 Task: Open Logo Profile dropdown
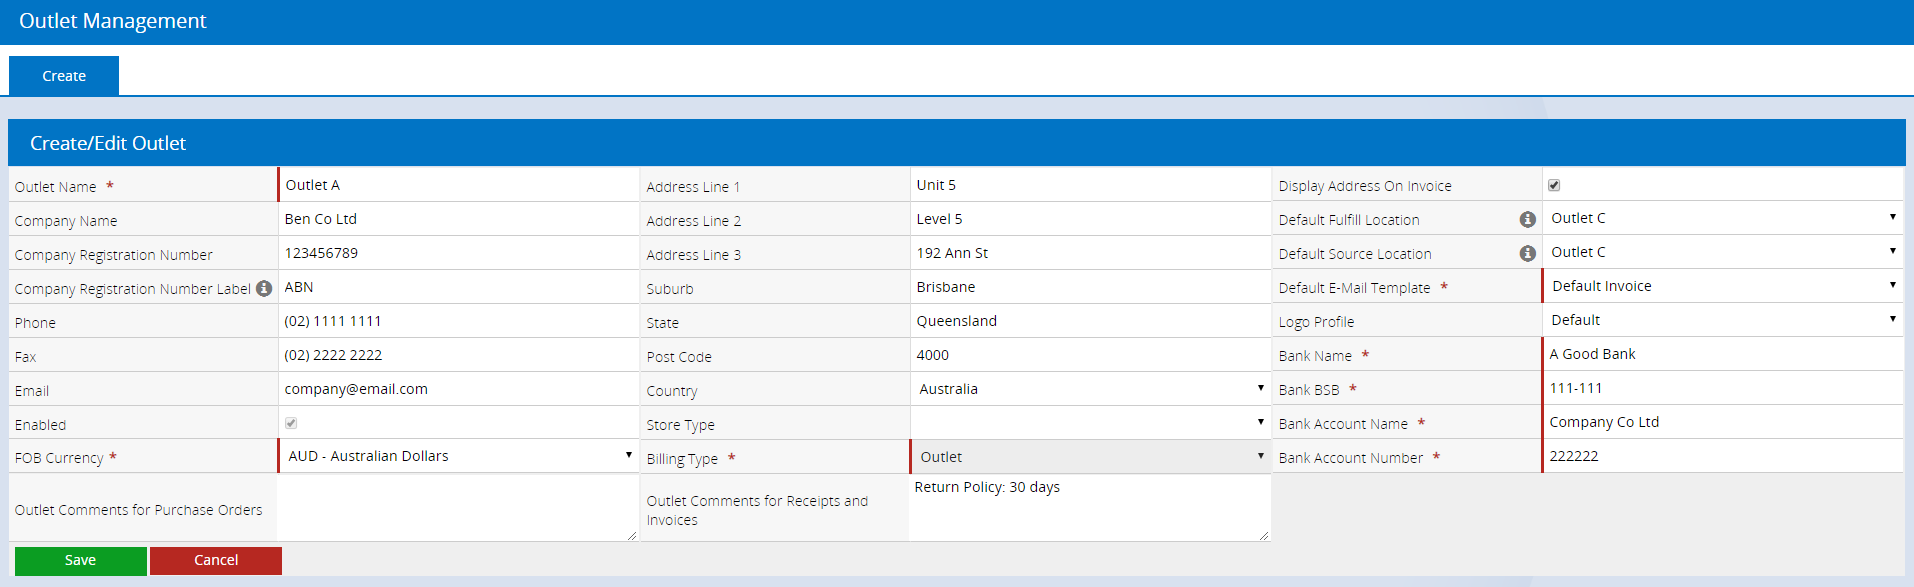click(x=1723, y=320)
